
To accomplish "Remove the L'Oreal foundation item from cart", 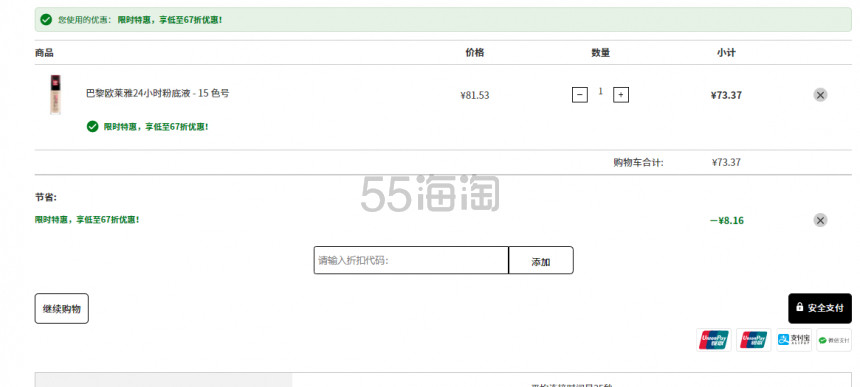I will coord(820,95).
